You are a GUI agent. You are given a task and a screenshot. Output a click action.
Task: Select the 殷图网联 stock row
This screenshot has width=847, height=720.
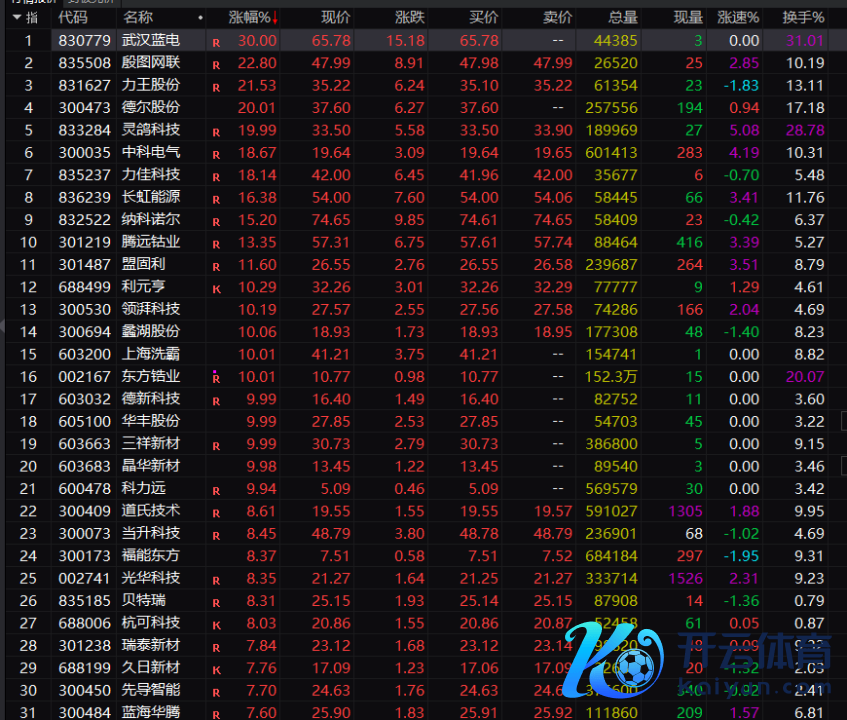tap(150, 62)
